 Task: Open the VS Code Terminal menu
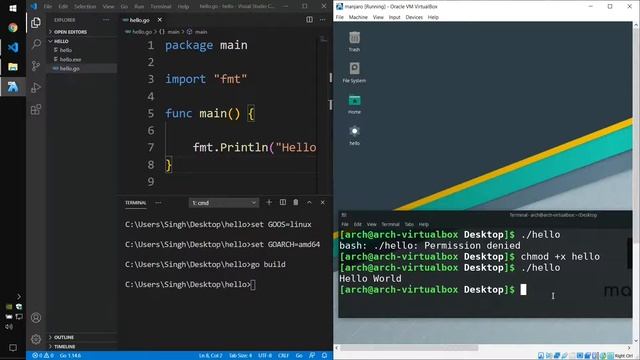161,7
